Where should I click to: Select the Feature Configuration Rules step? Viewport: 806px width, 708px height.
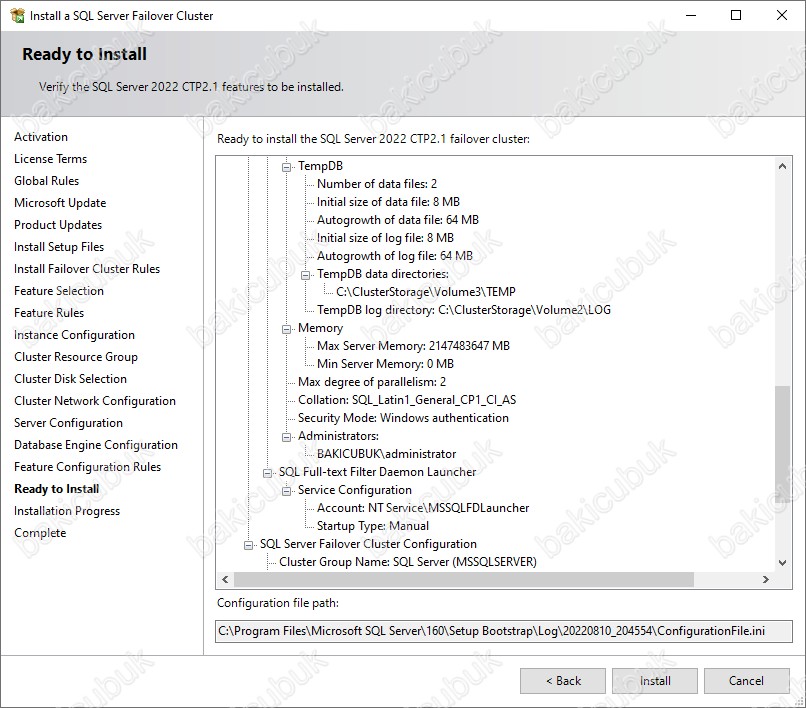(87, 467)
